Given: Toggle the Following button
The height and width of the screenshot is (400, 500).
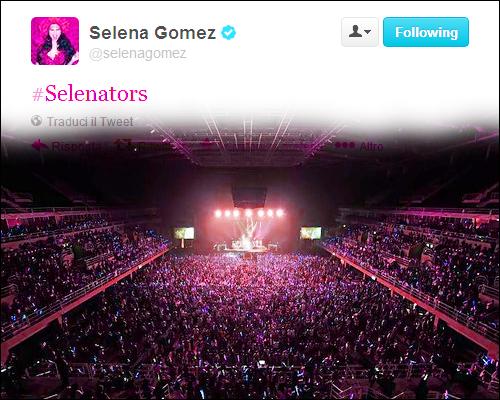Looking at the screenshot, I should coord(426,32).
